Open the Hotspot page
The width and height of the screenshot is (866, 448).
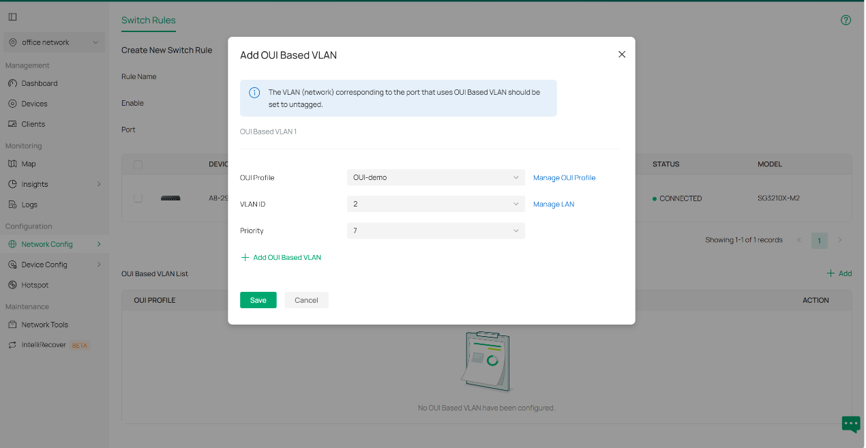tap(35, 285)
